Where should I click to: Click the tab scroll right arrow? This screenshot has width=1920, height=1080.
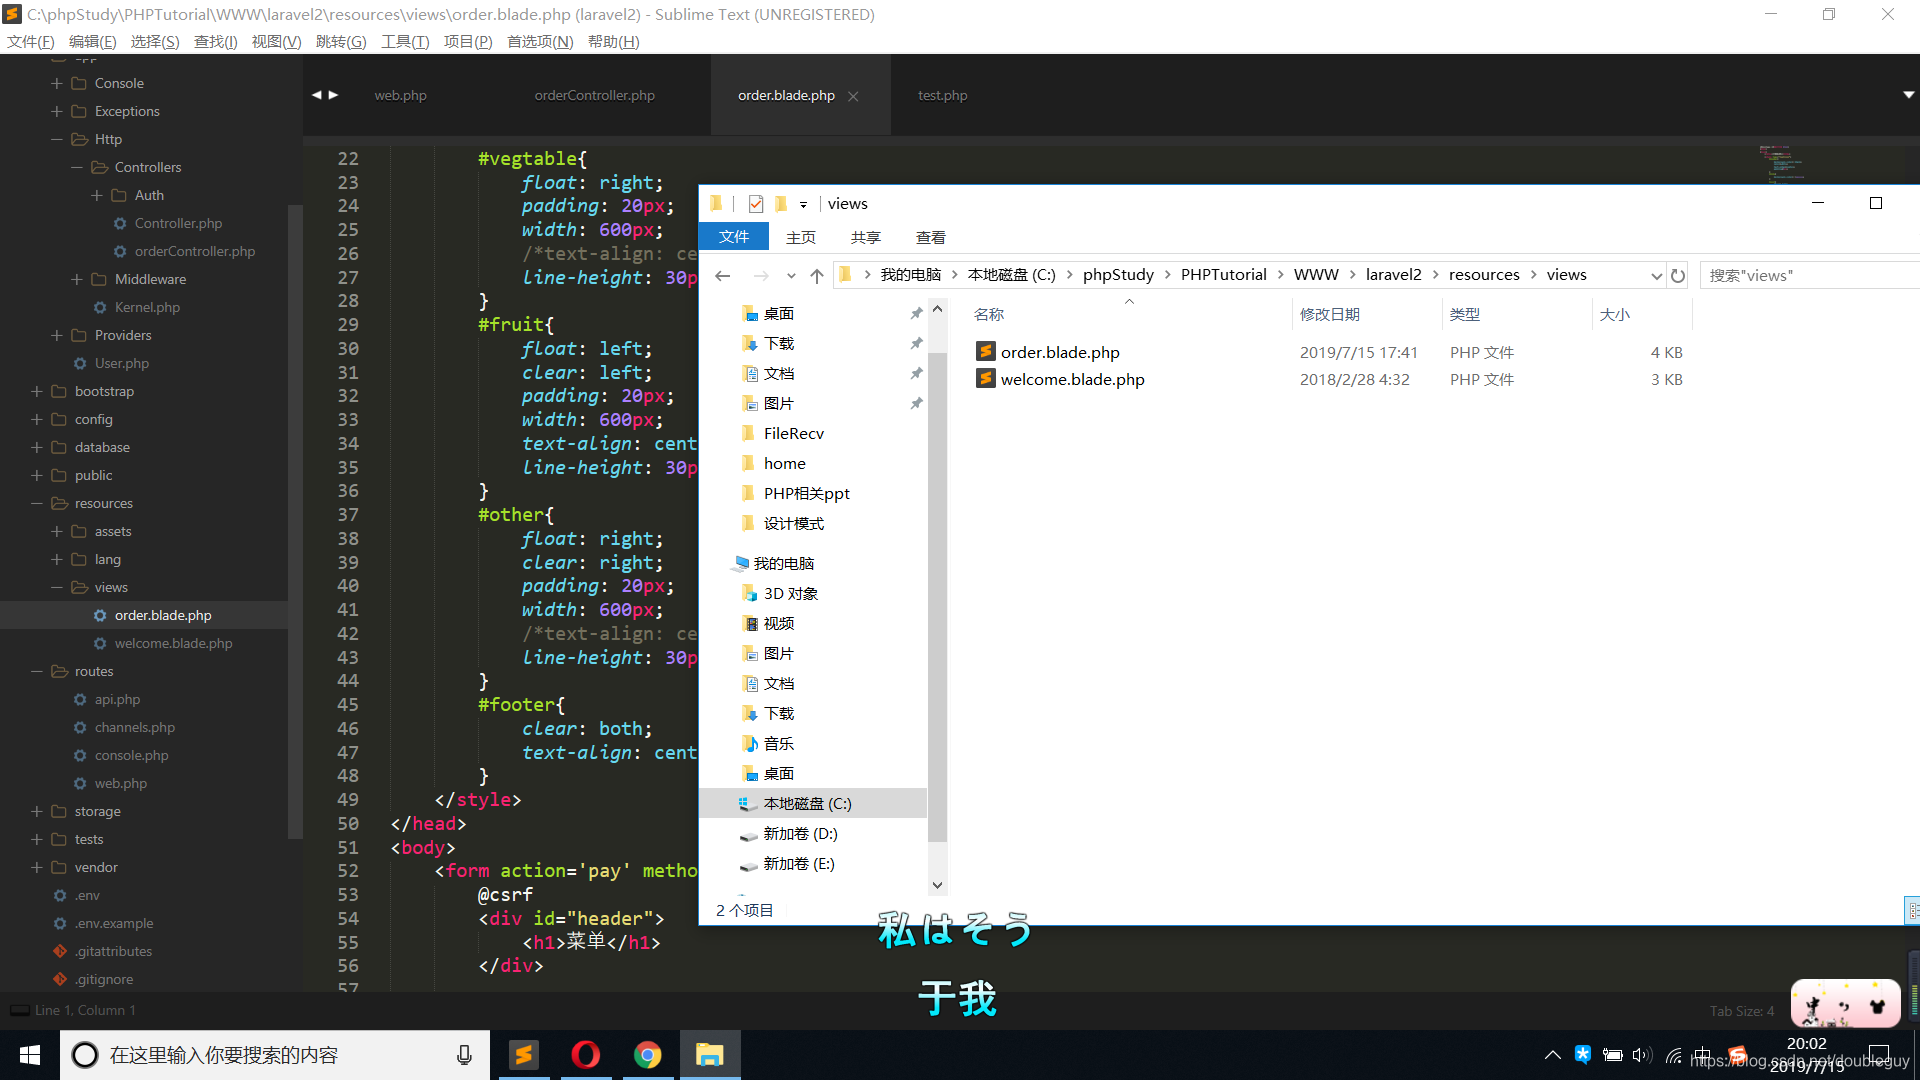point(334,95)
